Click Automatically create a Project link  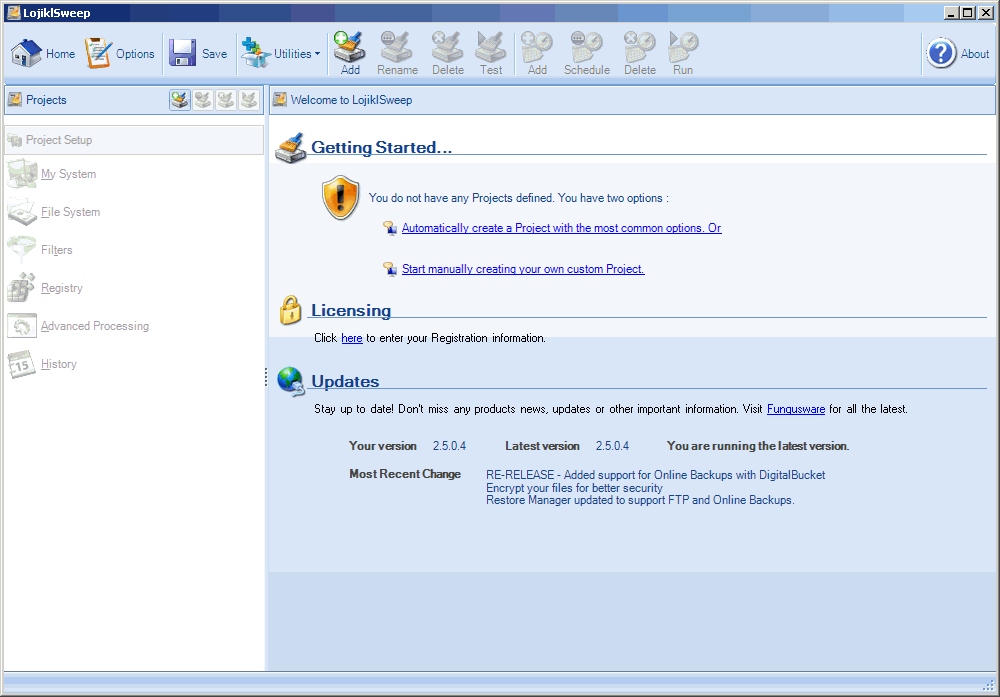(561, 228)
